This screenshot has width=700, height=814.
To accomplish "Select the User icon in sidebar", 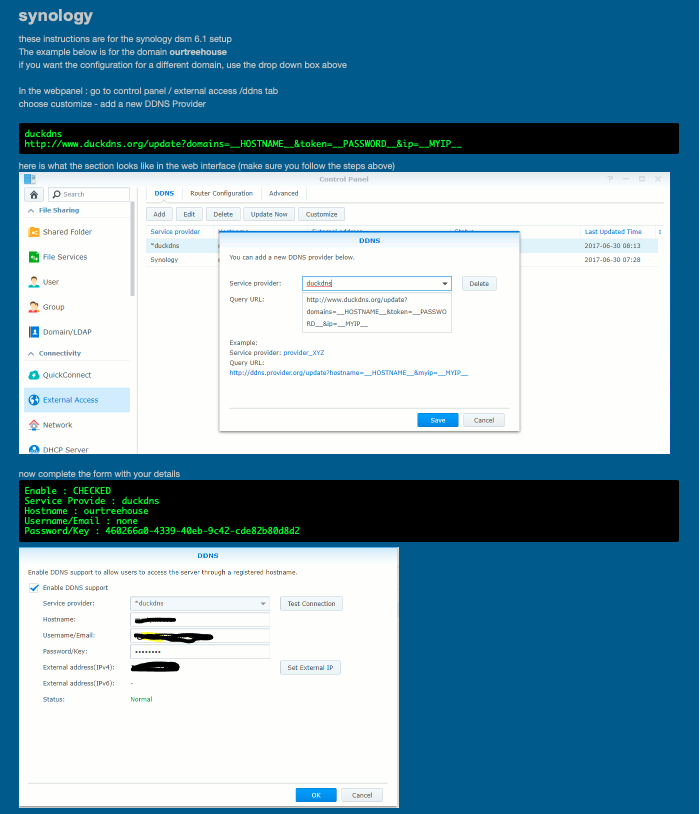I will coord(33,282).
